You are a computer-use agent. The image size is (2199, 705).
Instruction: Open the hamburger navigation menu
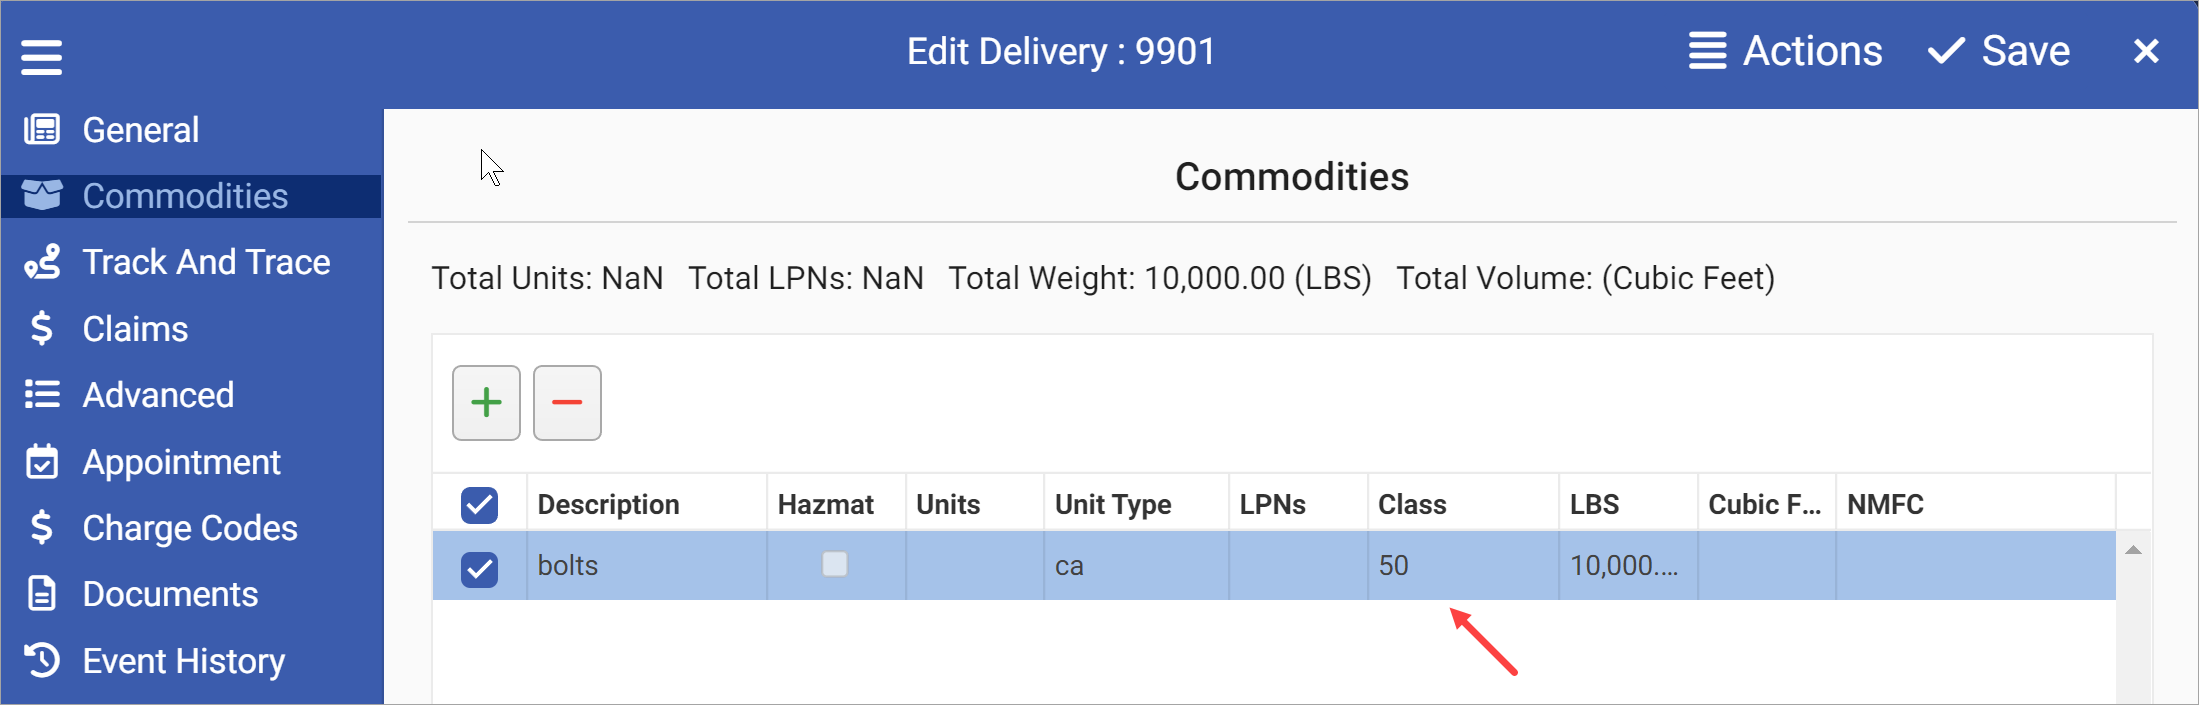tap(41, 55)
